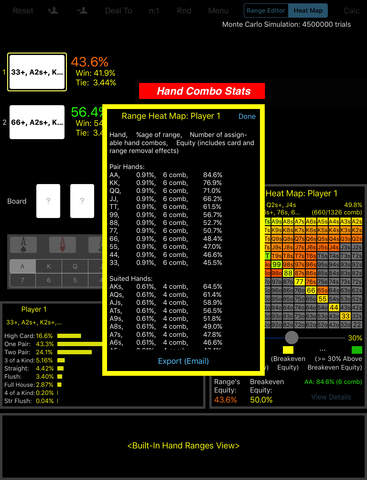The height and width of the screenshot is (480, 367).
Task: Click Breakeven Equity 50.0% value
Action: (x=261, y=400)
